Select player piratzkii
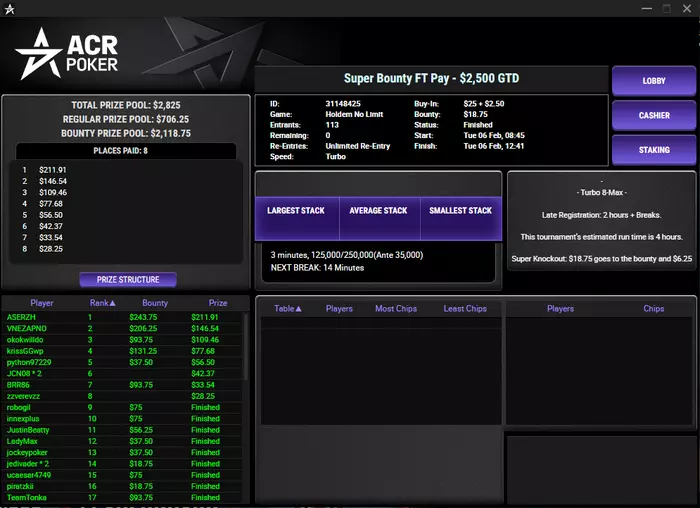Image resolution: width=700 pixels, height=508 pixels. pos(122,486)
